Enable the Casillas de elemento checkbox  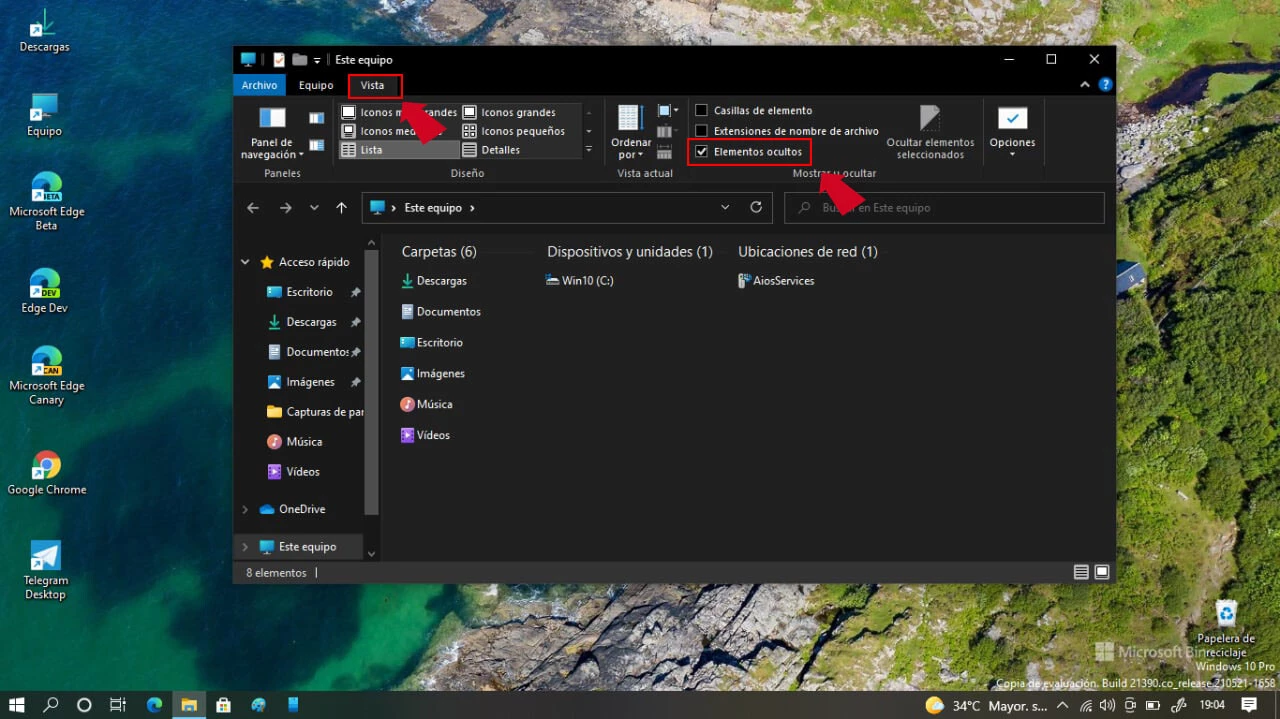[x=702, y=110]
